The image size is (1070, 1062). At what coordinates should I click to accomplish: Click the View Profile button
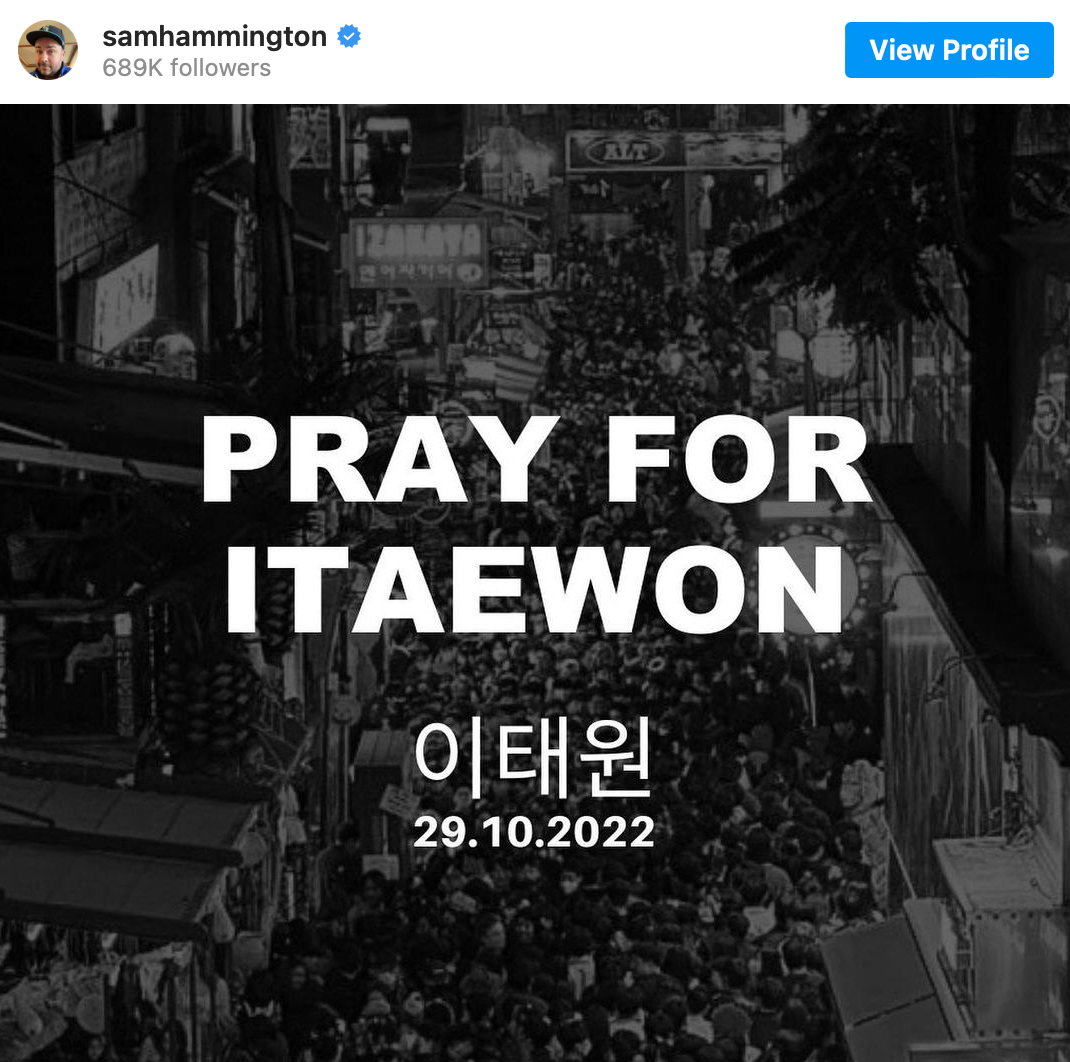pyautogui.click(x=949, y=50)
